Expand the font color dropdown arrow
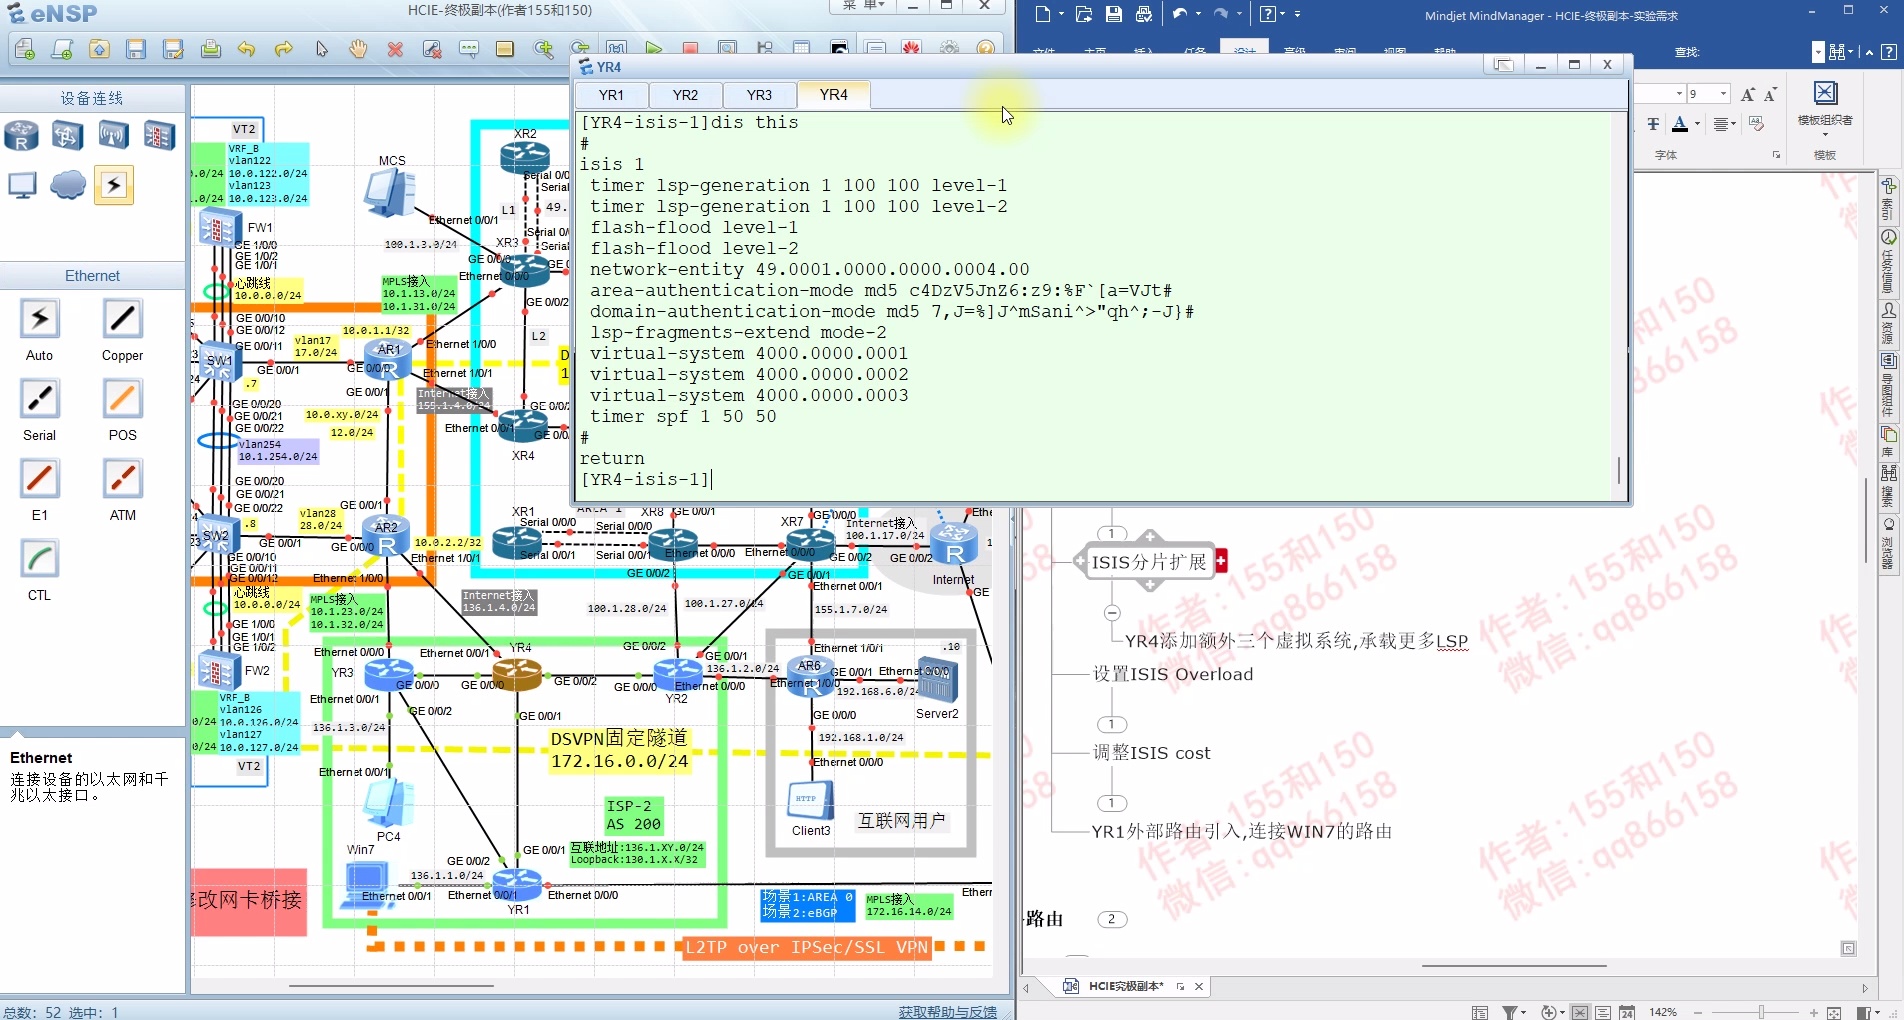This screenshot has height=1020, width=1904. tap(1697, 124)
